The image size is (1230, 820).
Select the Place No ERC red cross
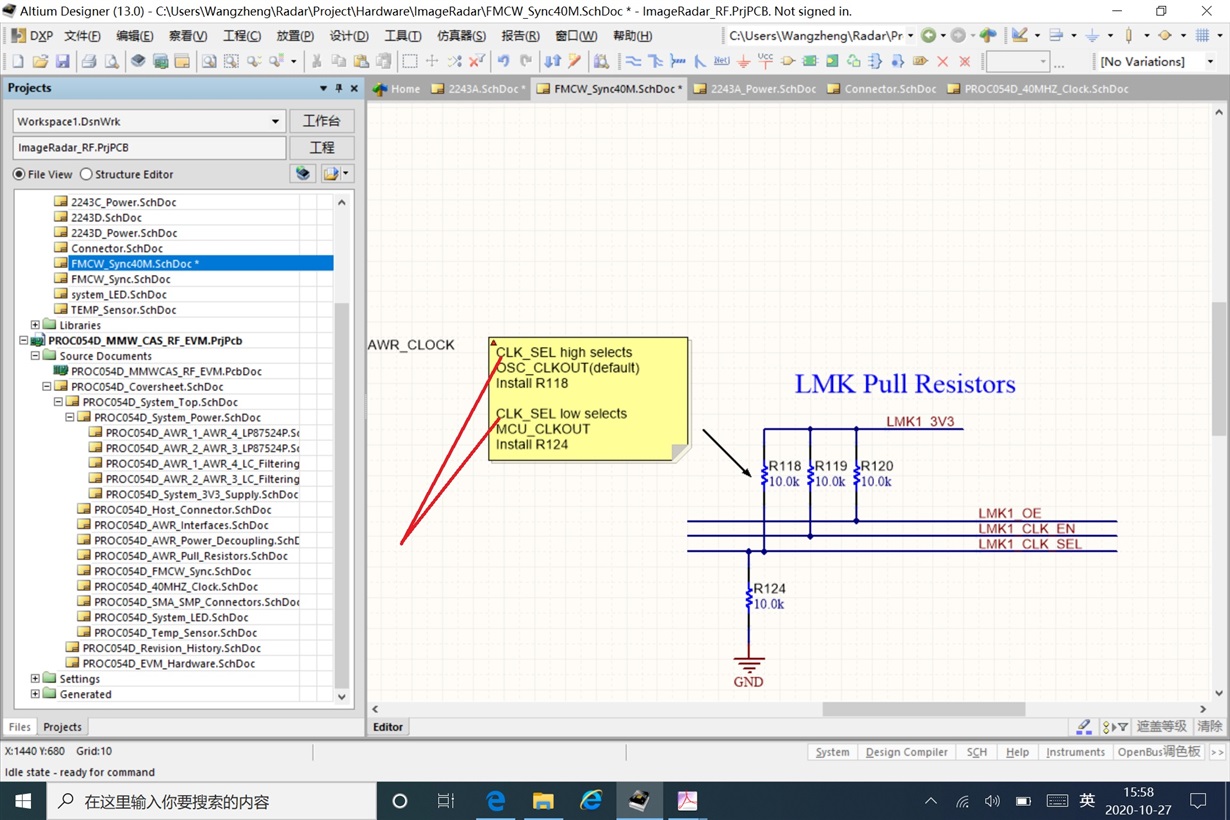coord(942,61)
